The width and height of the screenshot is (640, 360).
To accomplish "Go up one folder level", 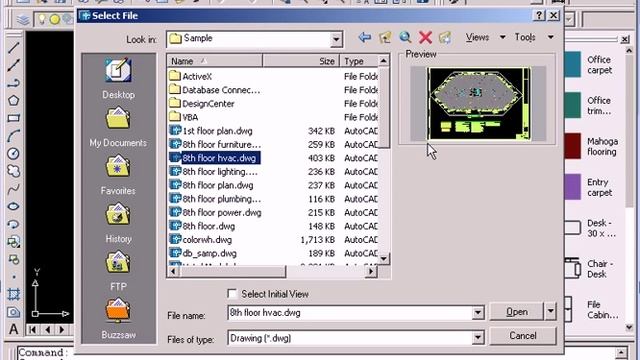I will click(x=385, y=38).
